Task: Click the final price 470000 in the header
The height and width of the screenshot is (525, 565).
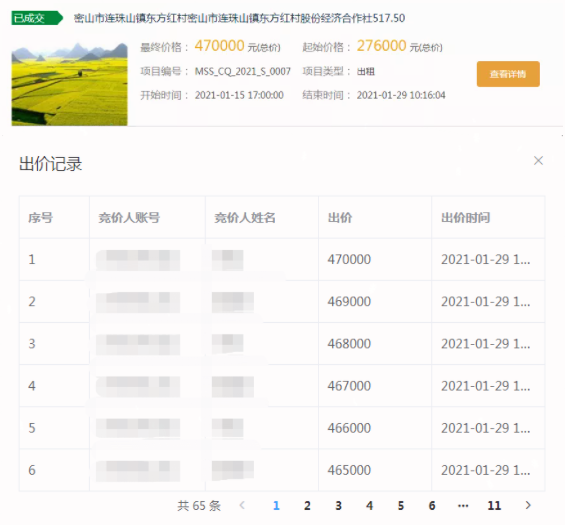Action: (x=219, y=46)
